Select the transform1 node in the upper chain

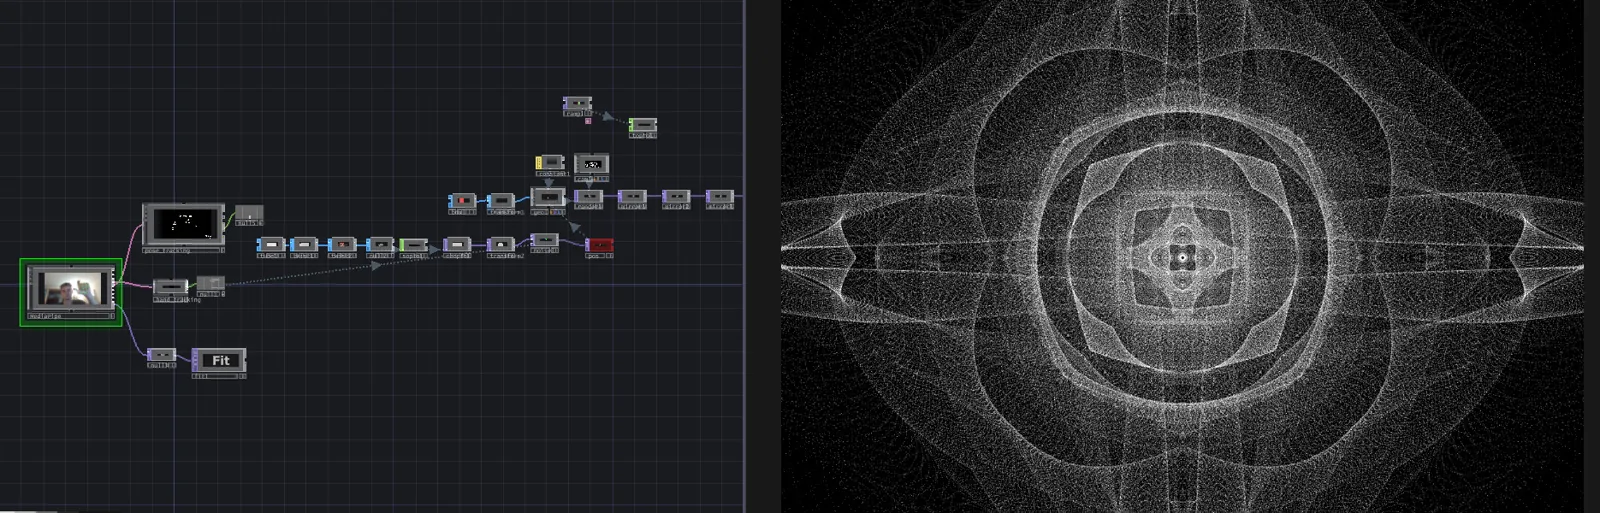tap(501, 203)
